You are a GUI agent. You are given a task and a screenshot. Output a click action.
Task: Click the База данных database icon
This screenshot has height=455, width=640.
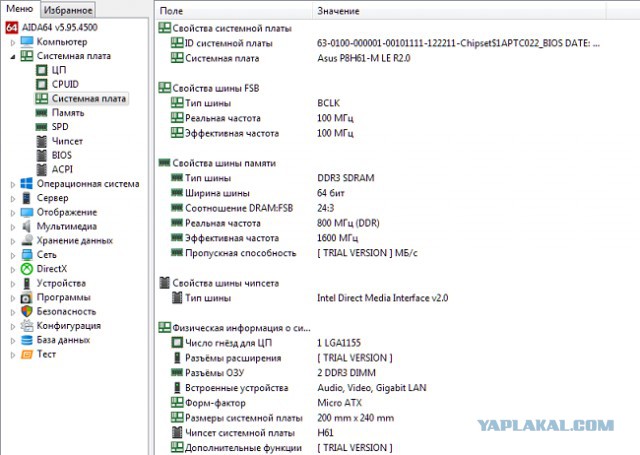pos(27,340)
